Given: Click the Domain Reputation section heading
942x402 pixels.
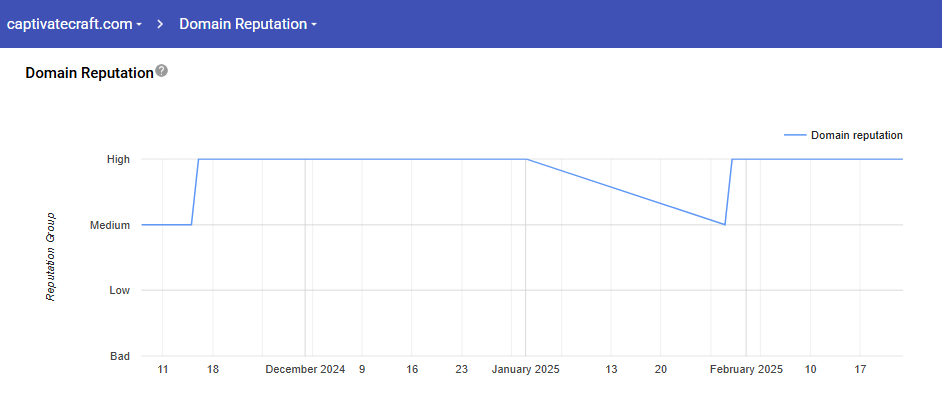Looking at the screenshot, I should (x=89, y=73).
